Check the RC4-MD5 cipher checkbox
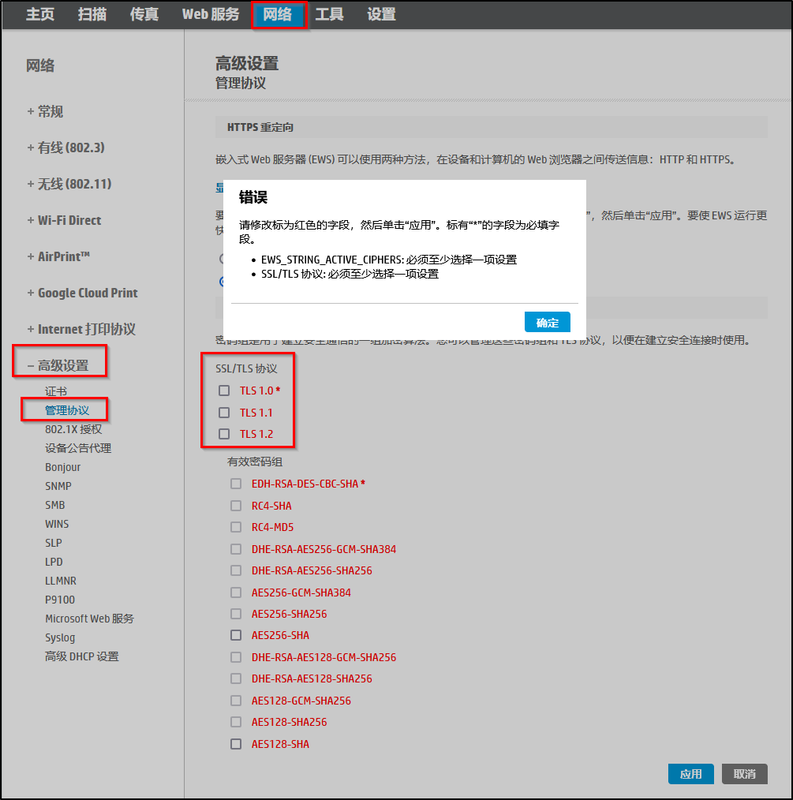 coord(236,527)
